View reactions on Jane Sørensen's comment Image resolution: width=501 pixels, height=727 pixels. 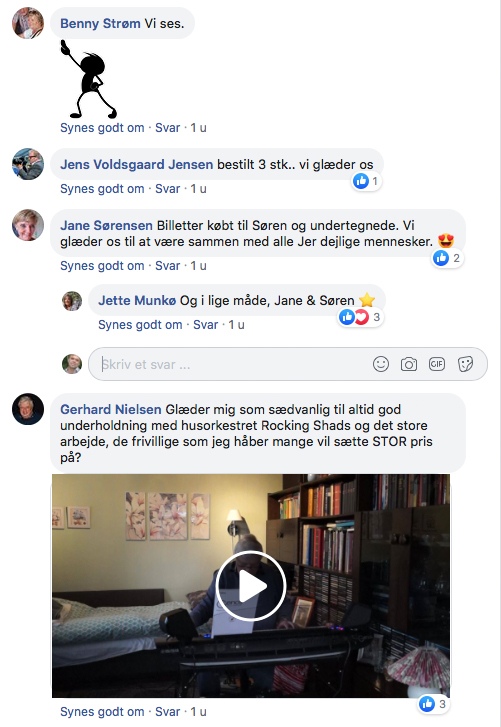point(447,258)
